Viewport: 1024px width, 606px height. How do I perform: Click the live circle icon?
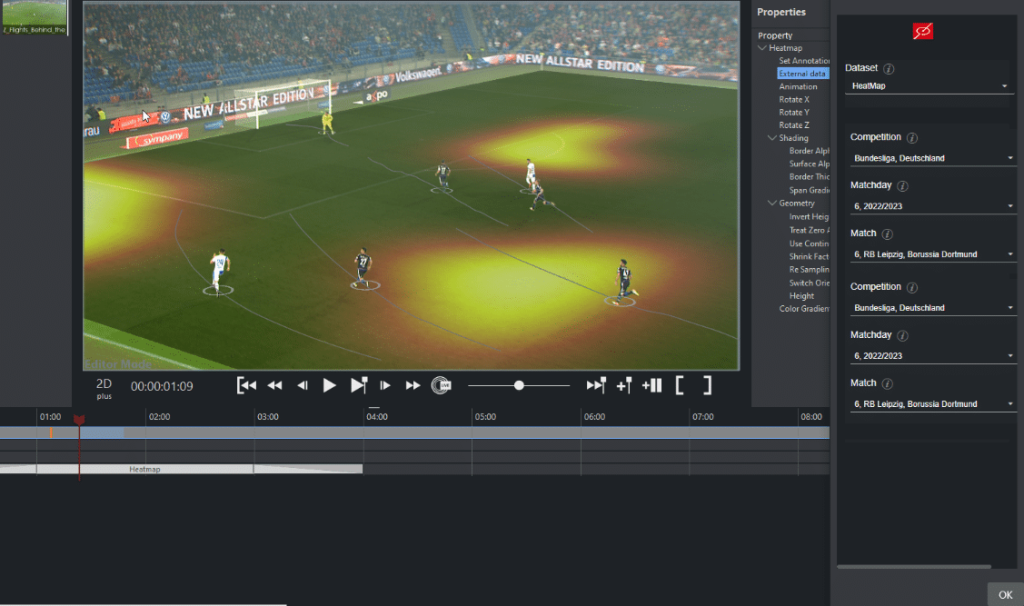click(441, 385)
